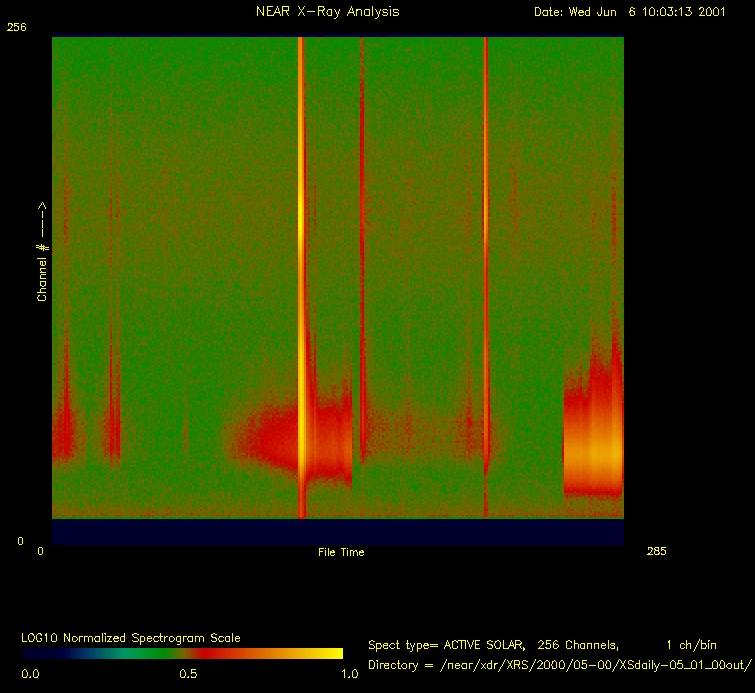Click the yellow end of the color scale
The image size is (755, 693).
(x=332, y=653)
